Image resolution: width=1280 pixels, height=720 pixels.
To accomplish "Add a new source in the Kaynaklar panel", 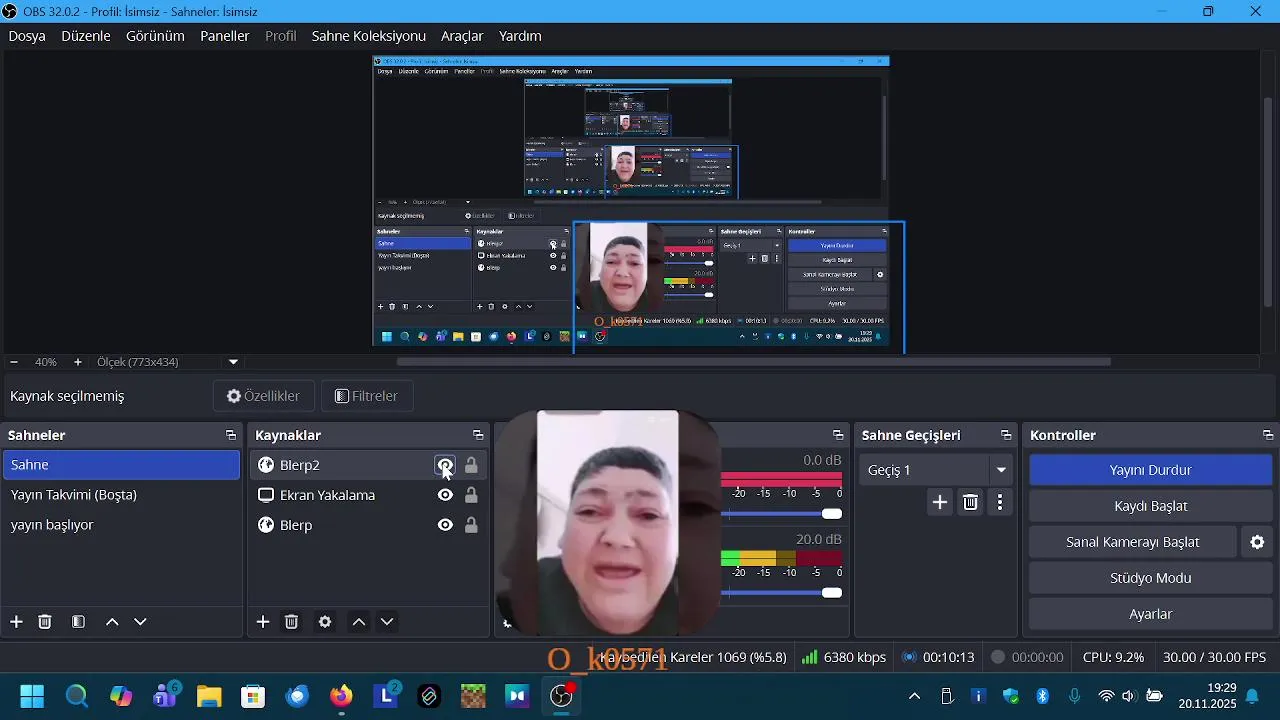I will click(x=263, y=622).
